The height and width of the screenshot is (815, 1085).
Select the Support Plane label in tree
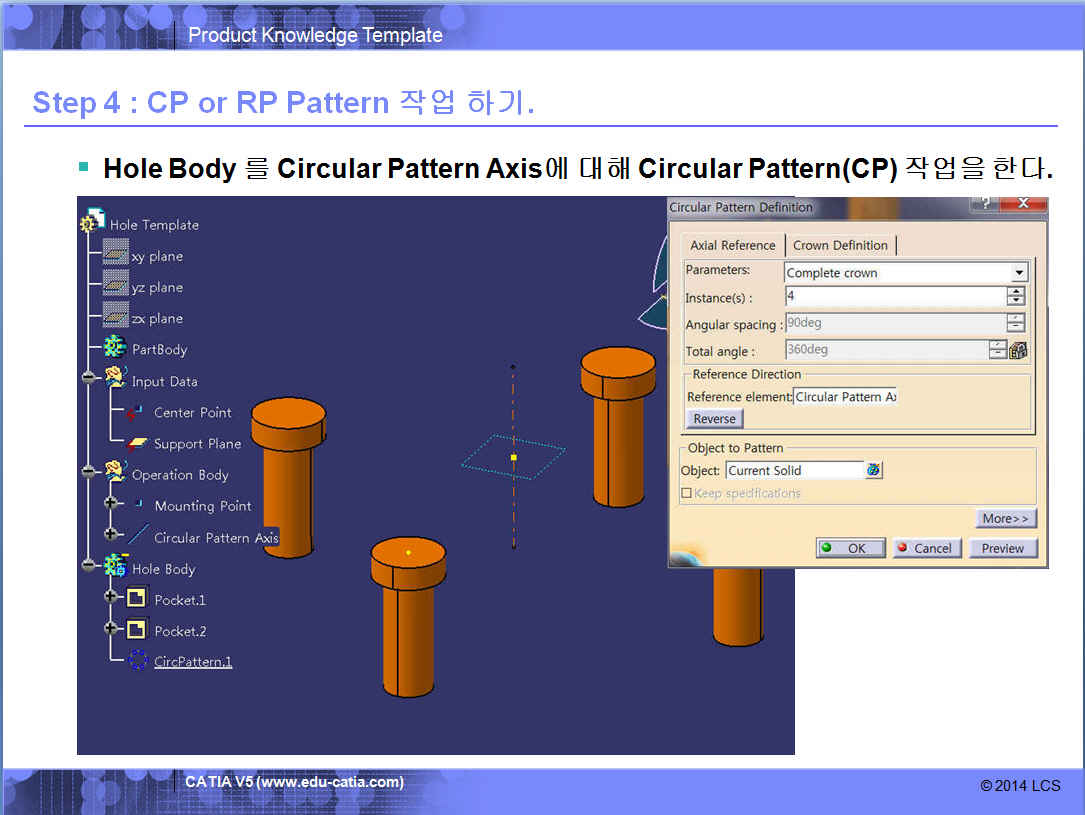[x=197, y=443]
